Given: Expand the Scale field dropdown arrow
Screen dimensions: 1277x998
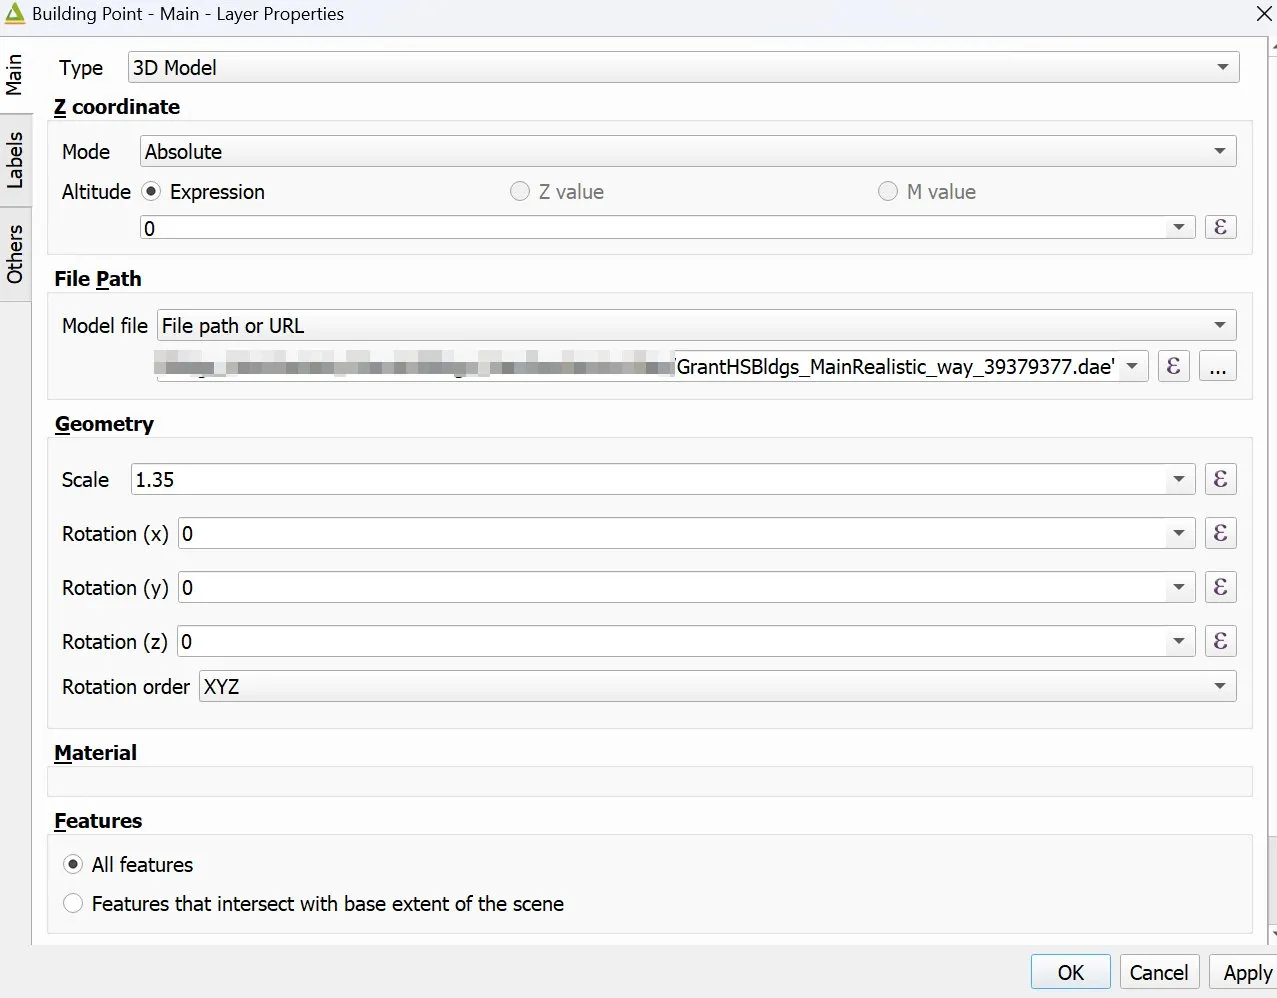Looking at the screenshot, I should click(1179, 479).
